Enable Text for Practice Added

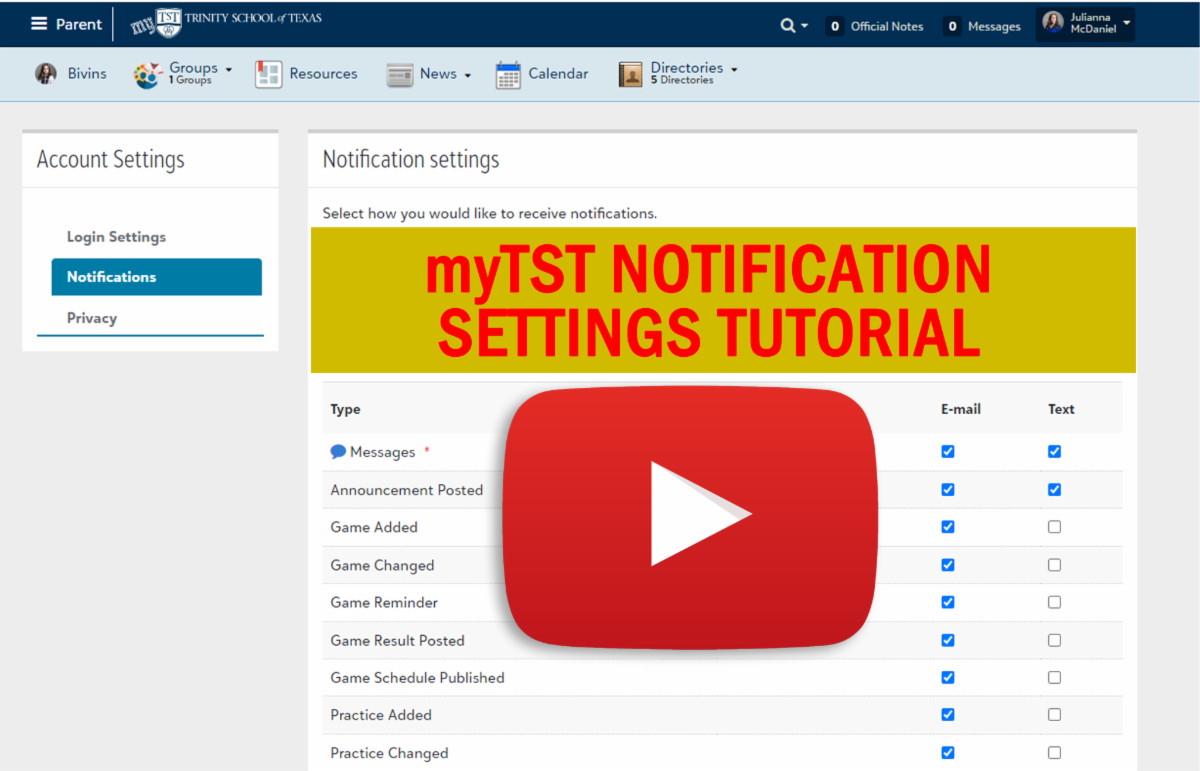[x=1054, y=715]
